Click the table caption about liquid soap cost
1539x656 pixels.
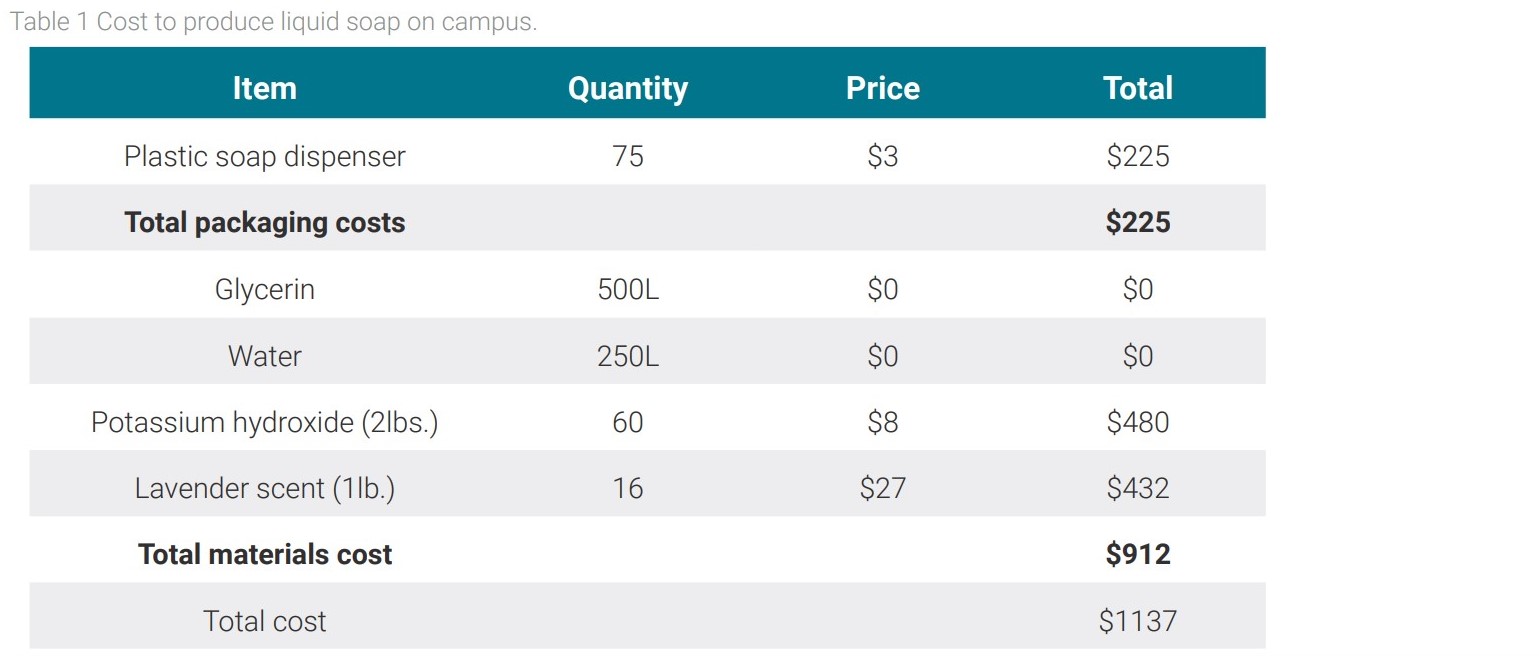[273, 22]
